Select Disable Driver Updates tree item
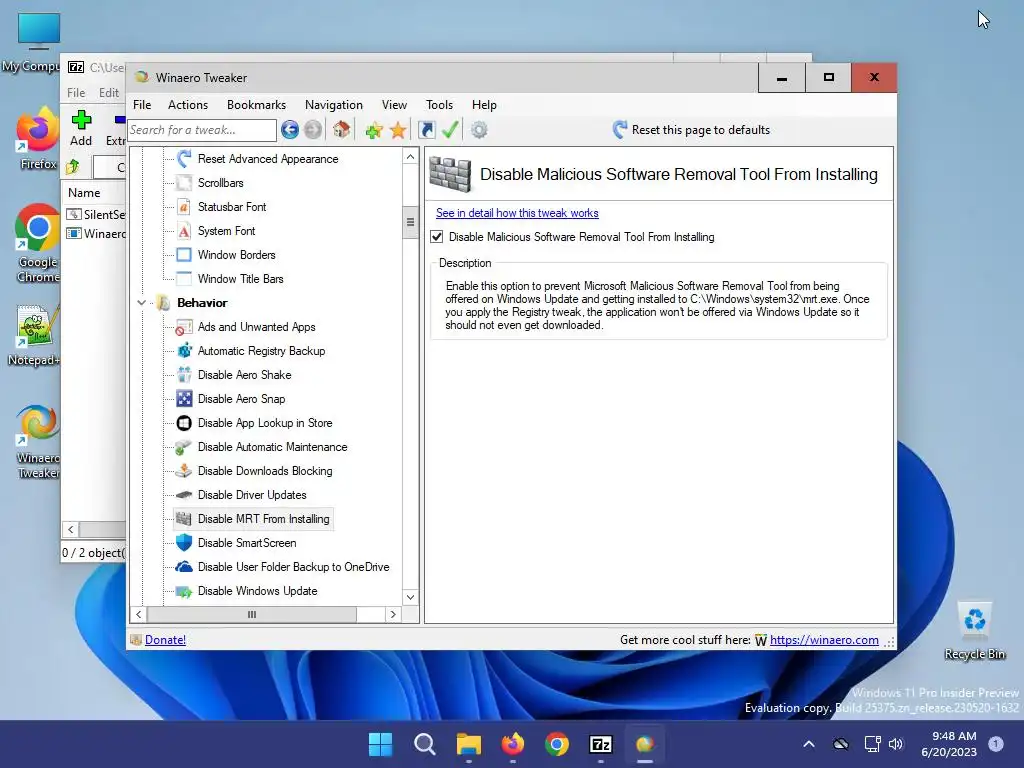 coord(252,495)
